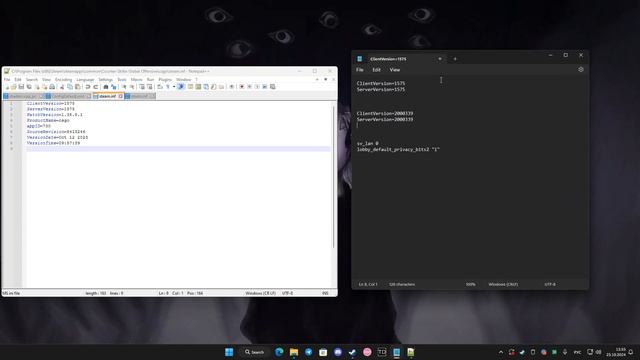
Task: Click the Zoom In icon in Notepad++
Action: click(124, 87)
